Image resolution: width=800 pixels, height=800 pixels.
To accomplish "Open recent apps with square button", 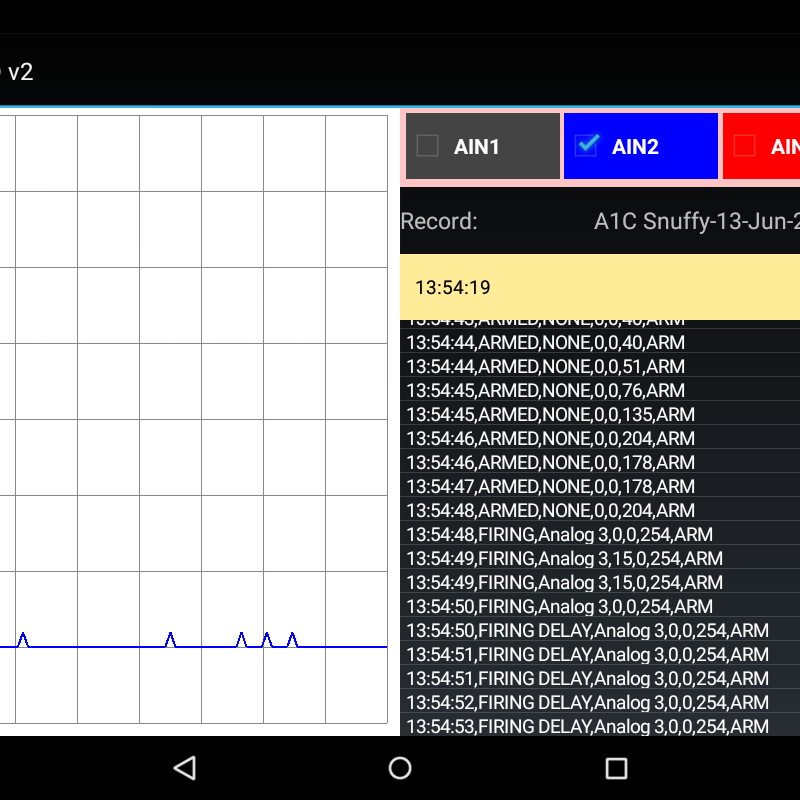I will (x=616, y=768).
